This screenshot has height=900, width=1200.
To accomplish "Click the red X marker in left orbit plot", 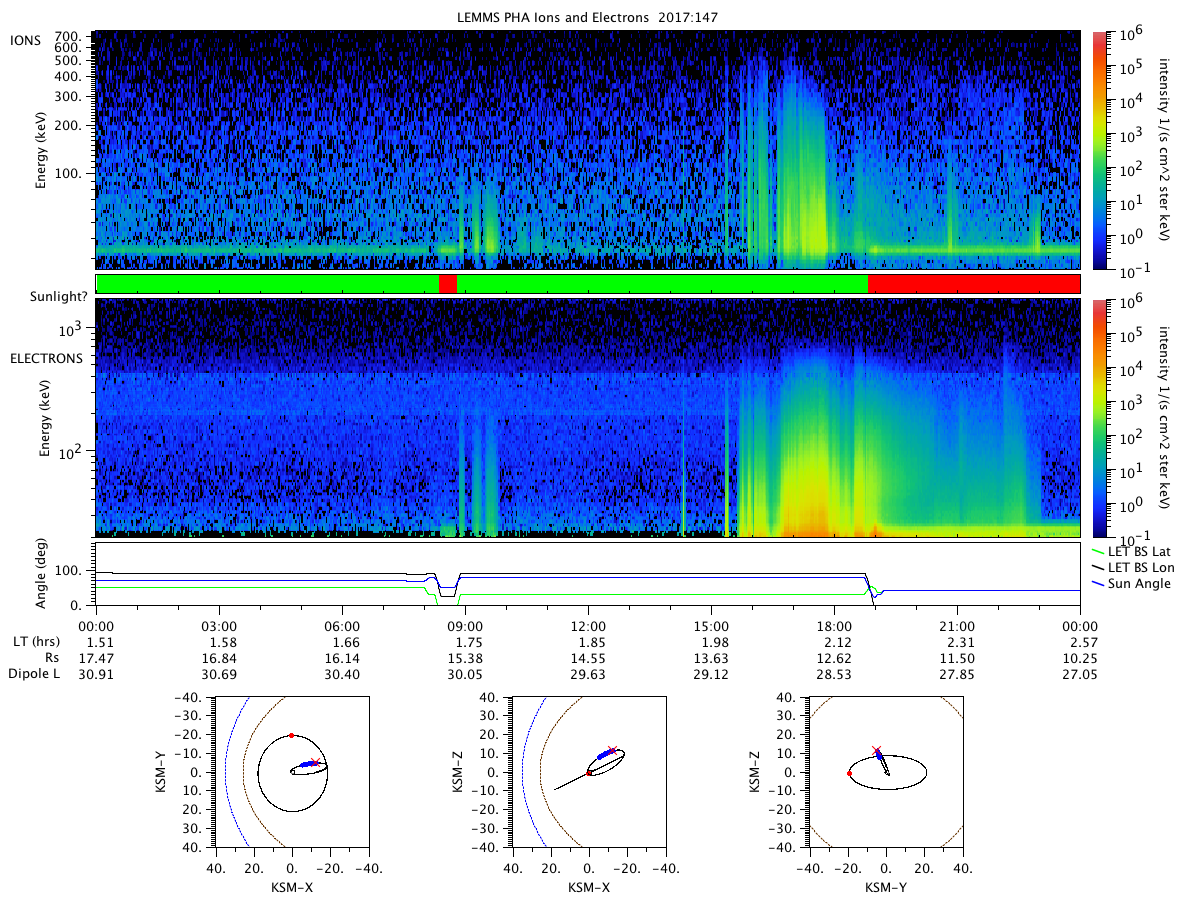I will coord(316,762).
